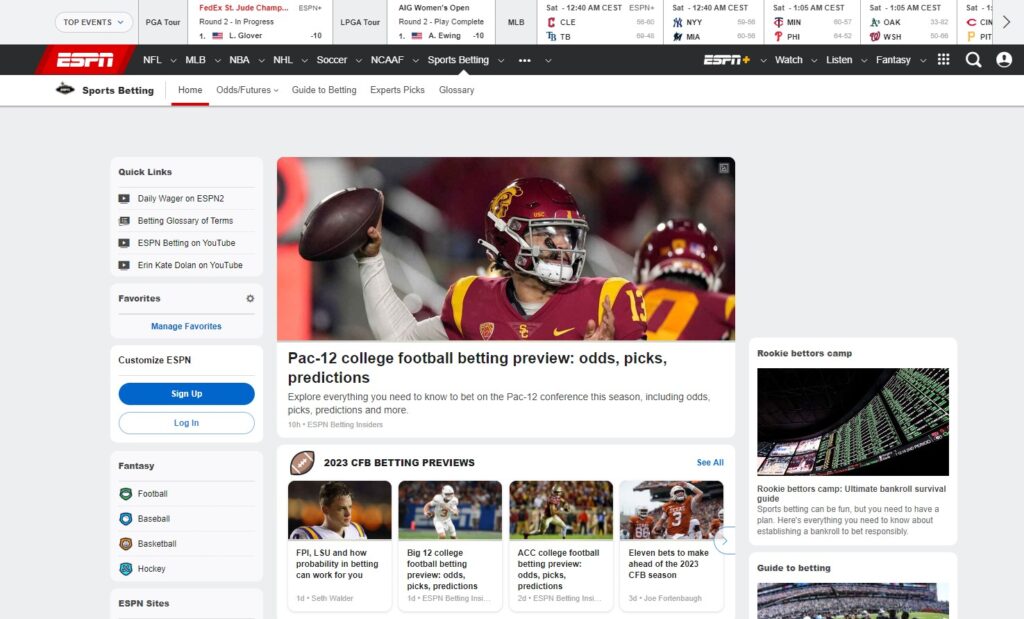Open search from the top navigation bar
Screen dimensions: 1024x619
973,60
